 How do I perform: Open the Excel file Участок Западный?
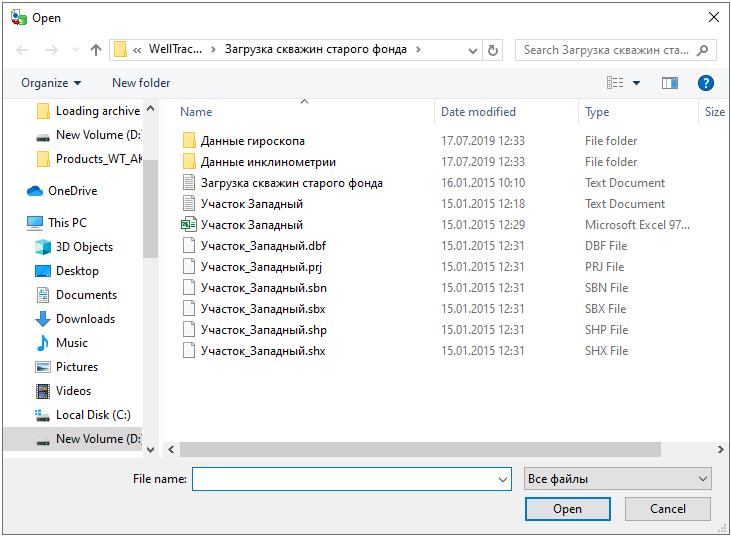click(251, 225)
